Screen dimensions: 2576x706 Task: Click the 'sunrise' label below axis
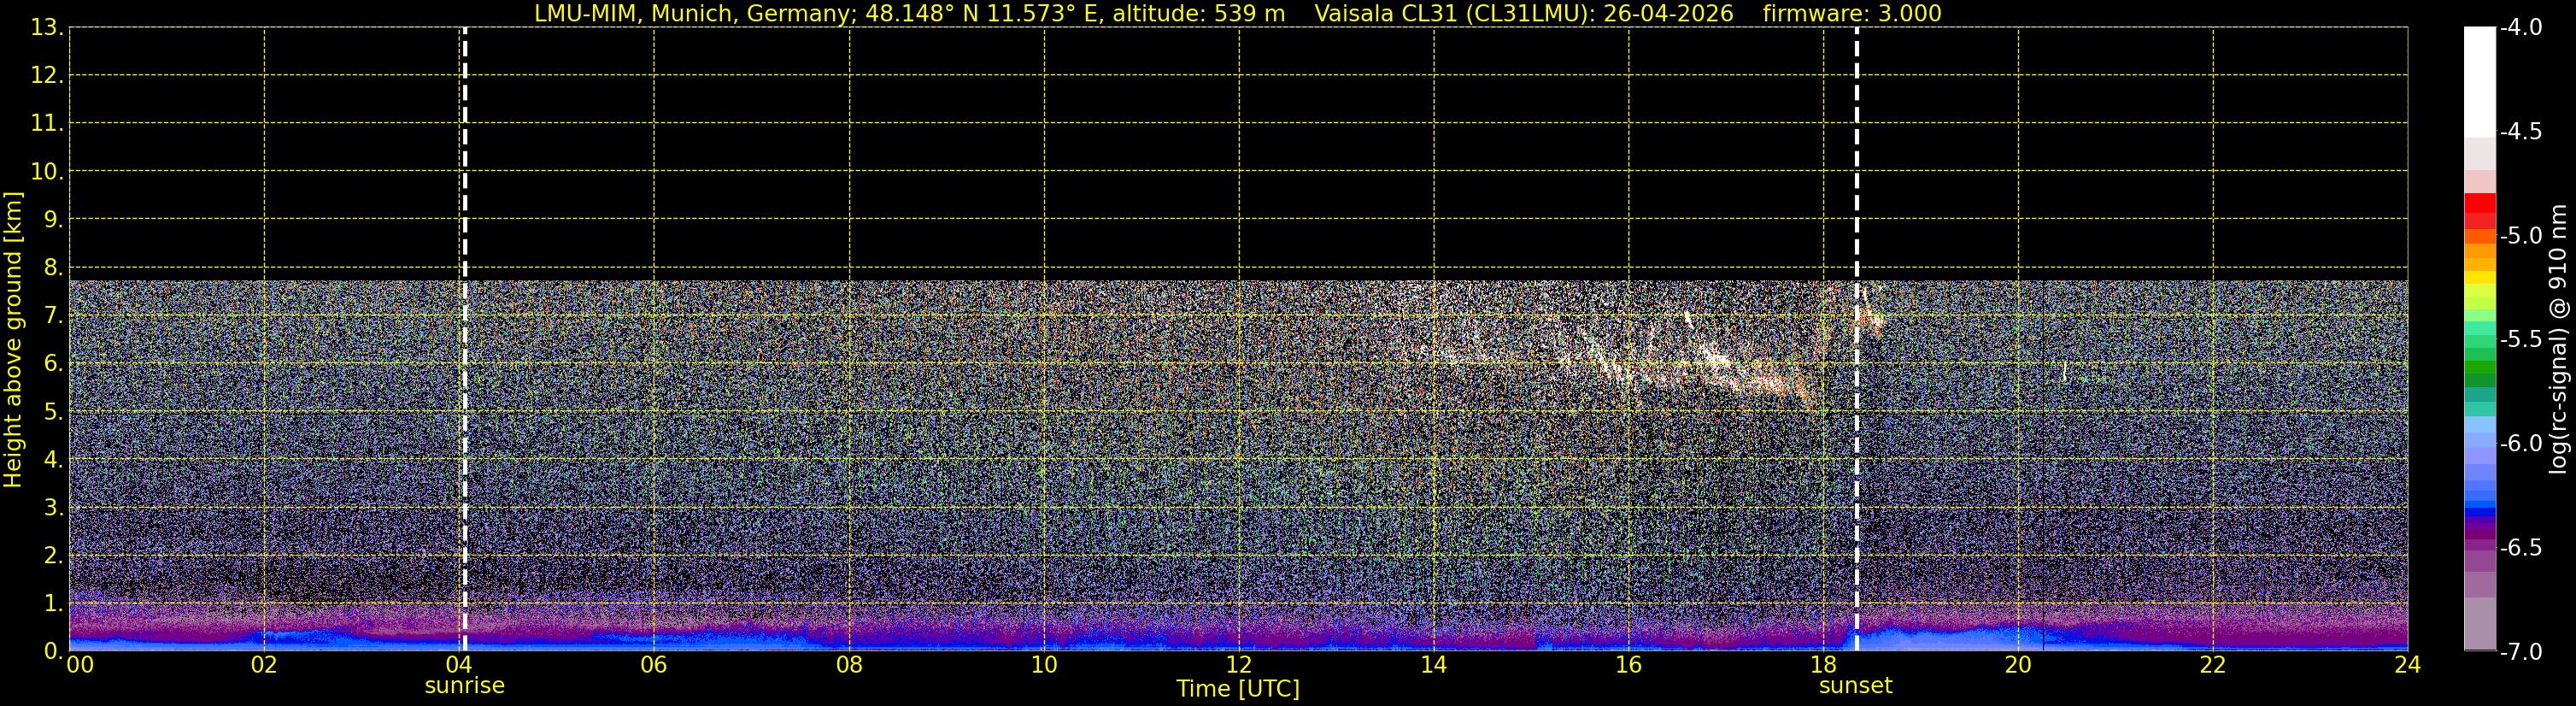pos(465,686)
